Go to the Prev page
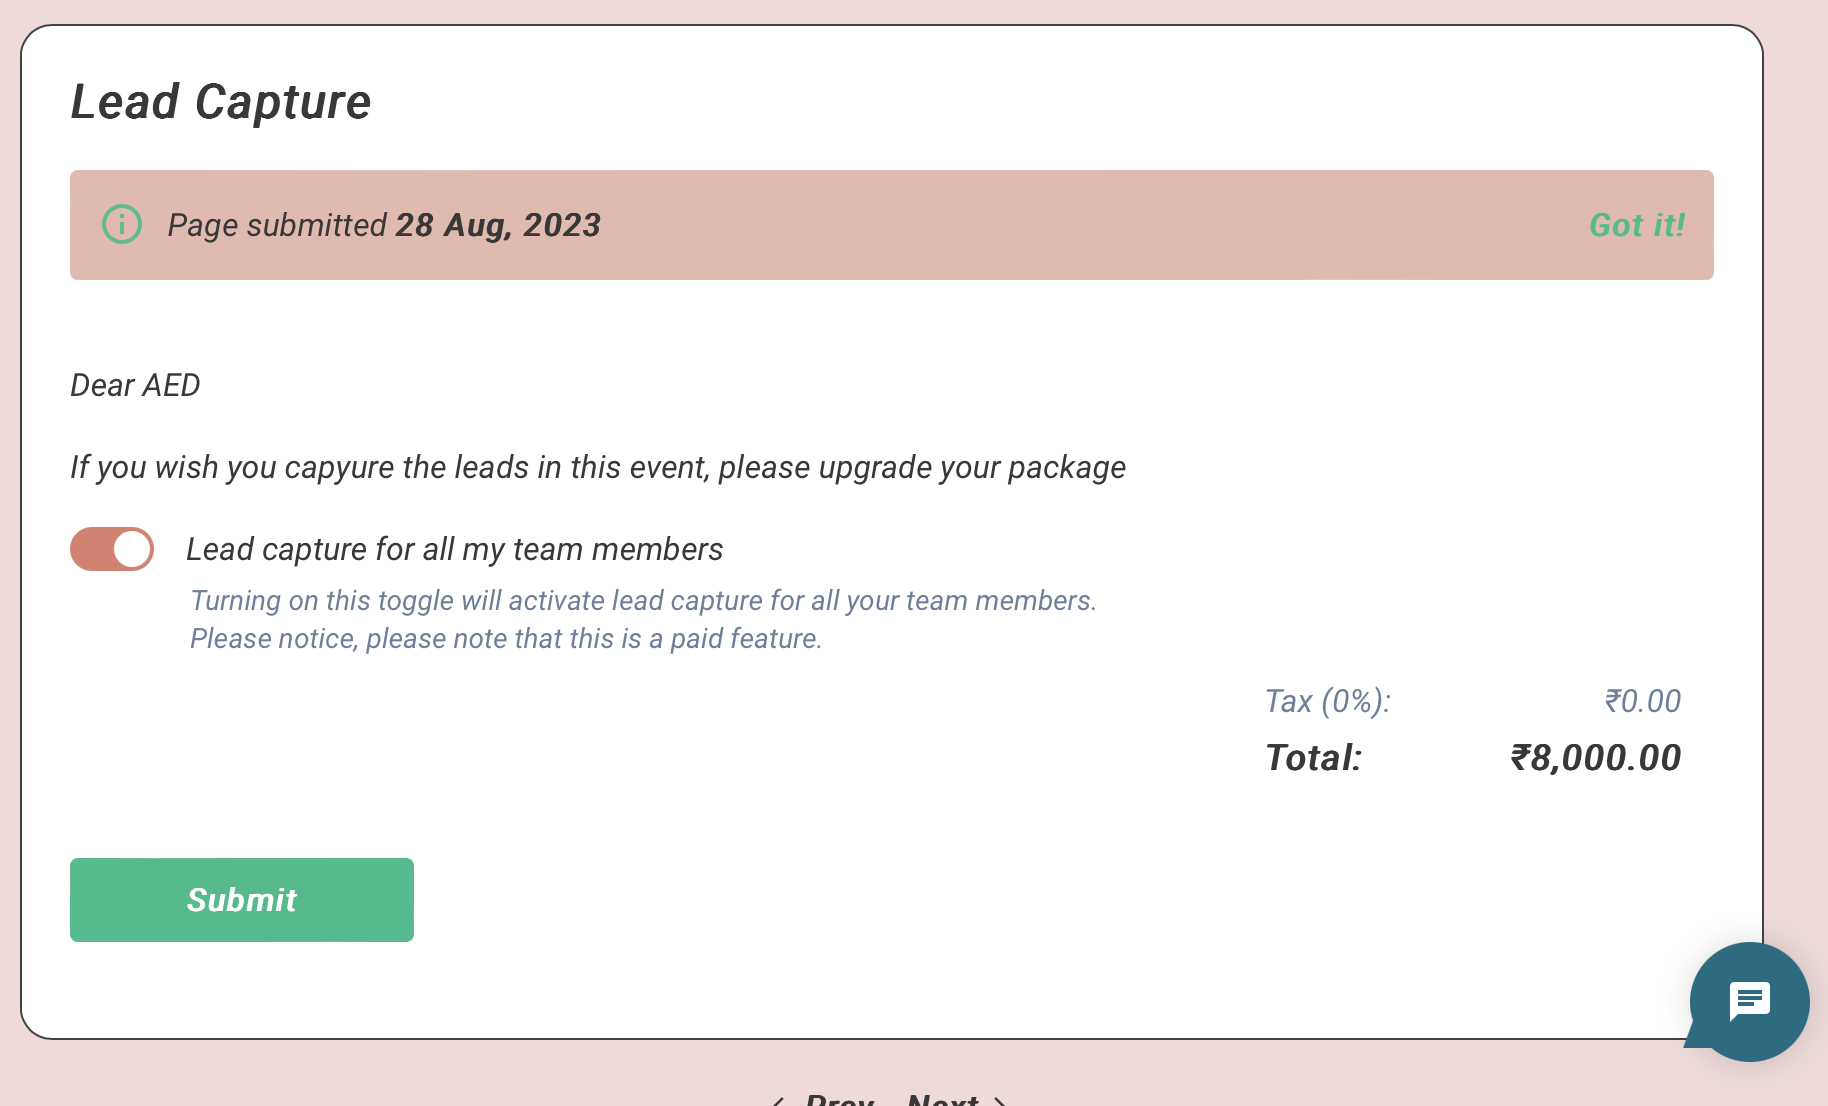 coord(839,1100)
